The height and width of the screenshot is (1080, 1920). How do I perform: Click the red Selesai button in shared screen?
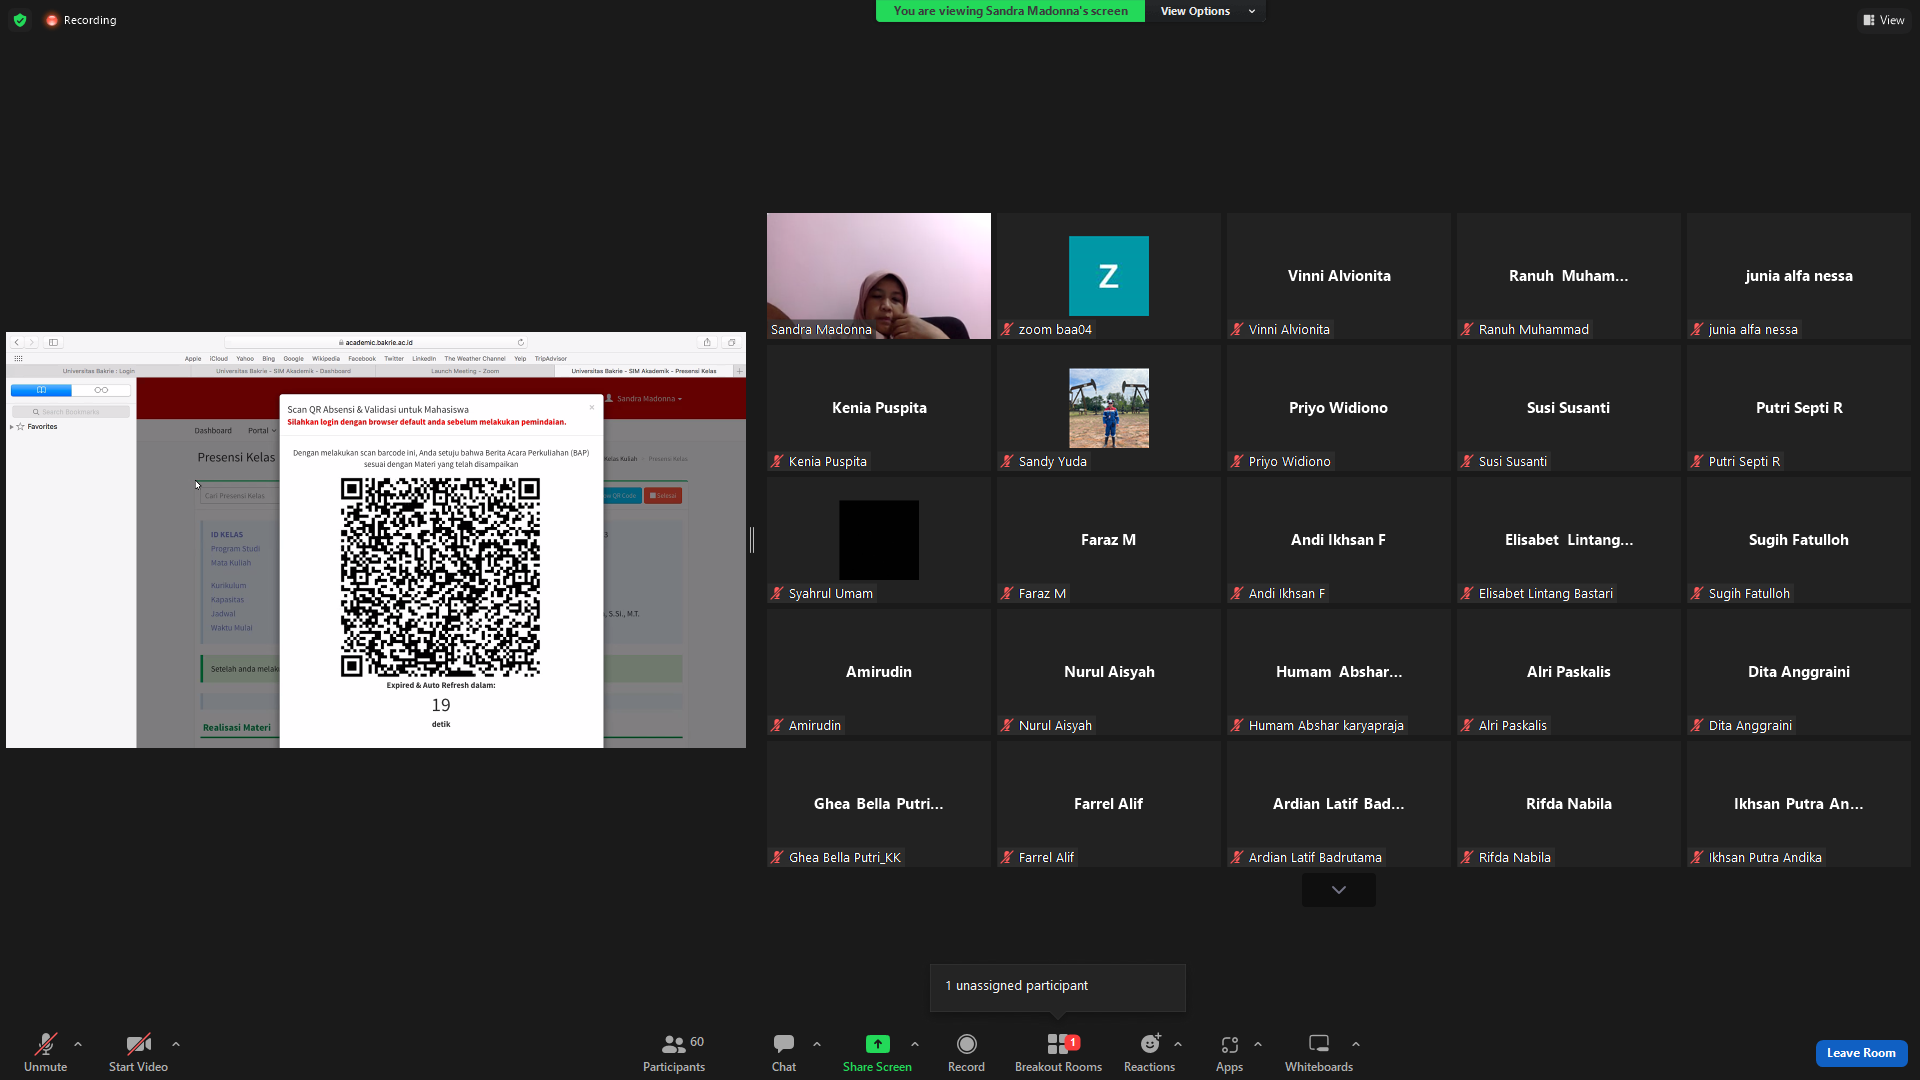click(663, 496)
